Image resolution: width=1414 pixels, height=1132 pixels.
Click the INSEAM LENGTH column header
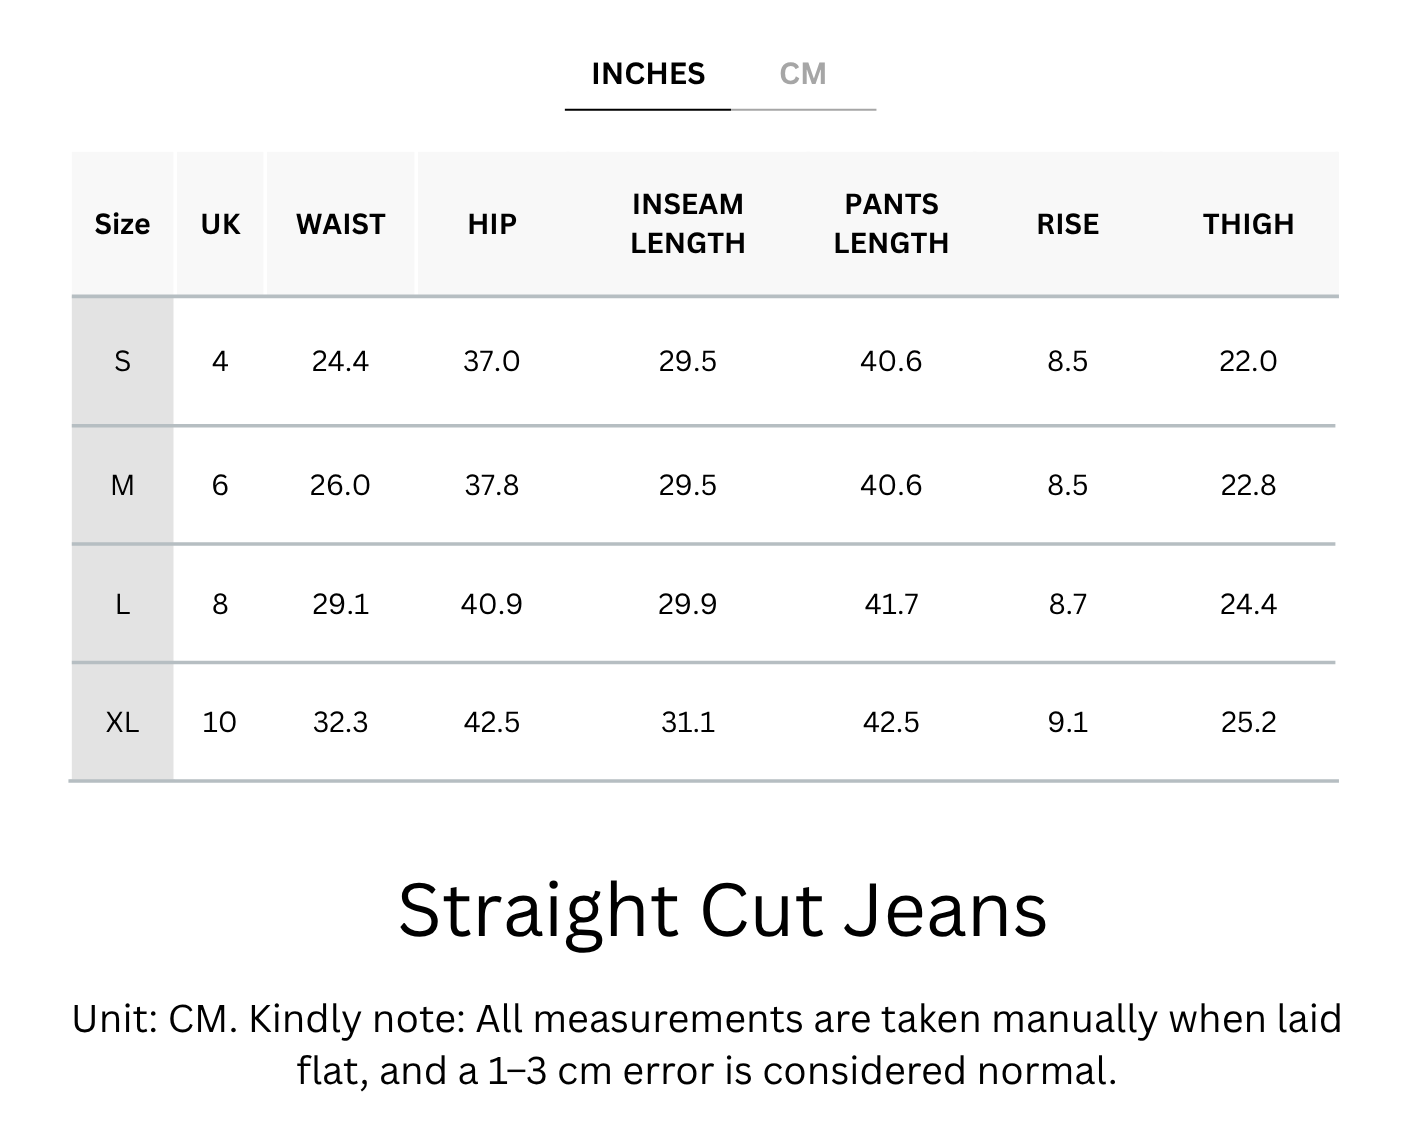[688, 224]
